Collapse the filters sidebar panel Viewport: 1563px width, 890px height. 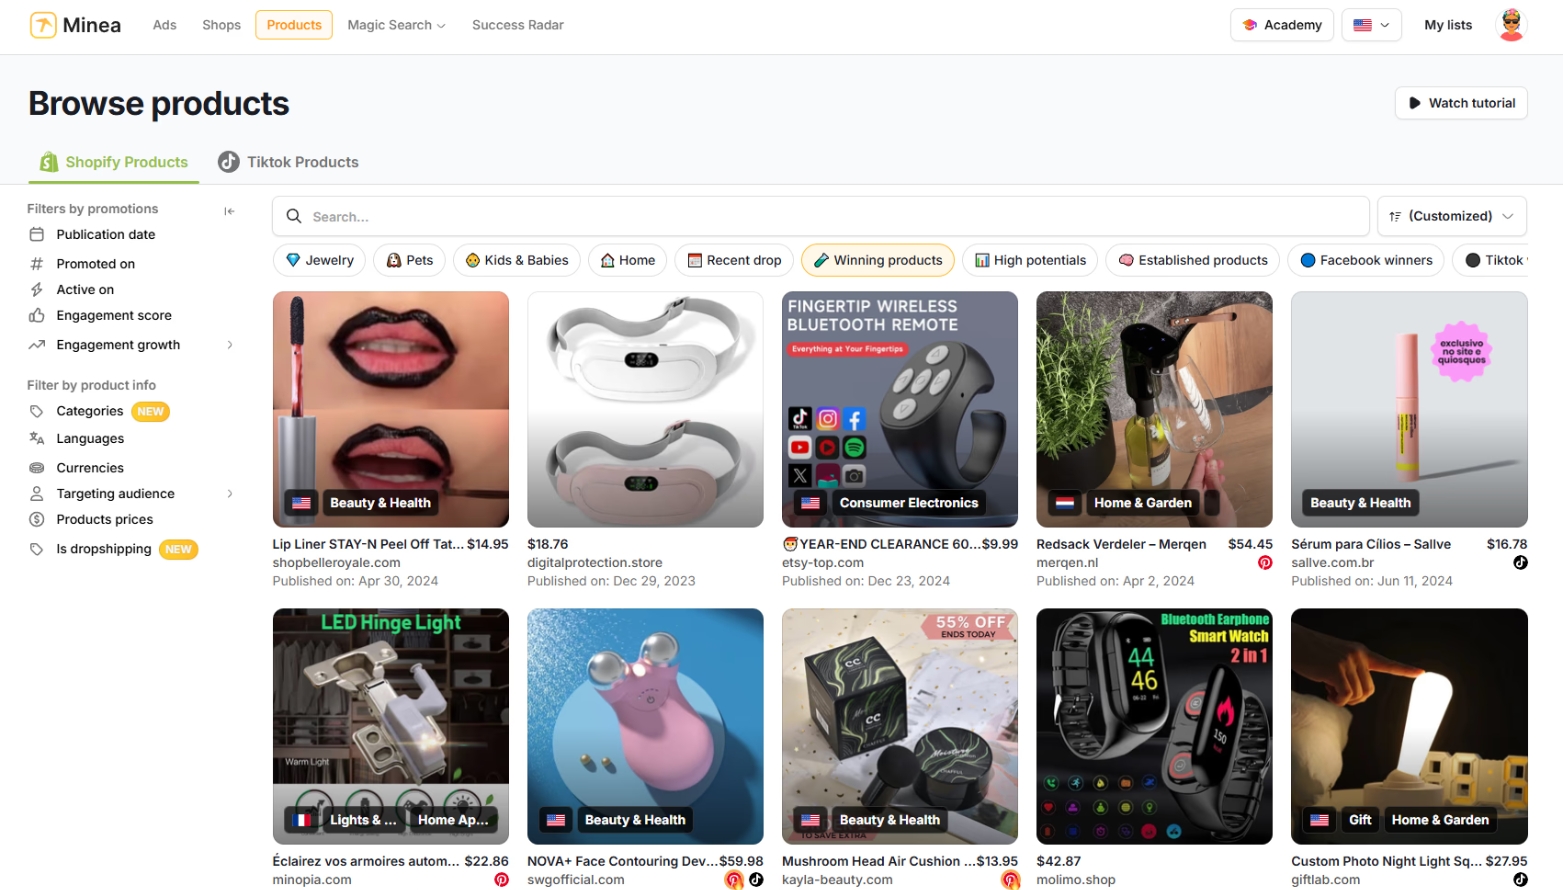pos(229,211)
